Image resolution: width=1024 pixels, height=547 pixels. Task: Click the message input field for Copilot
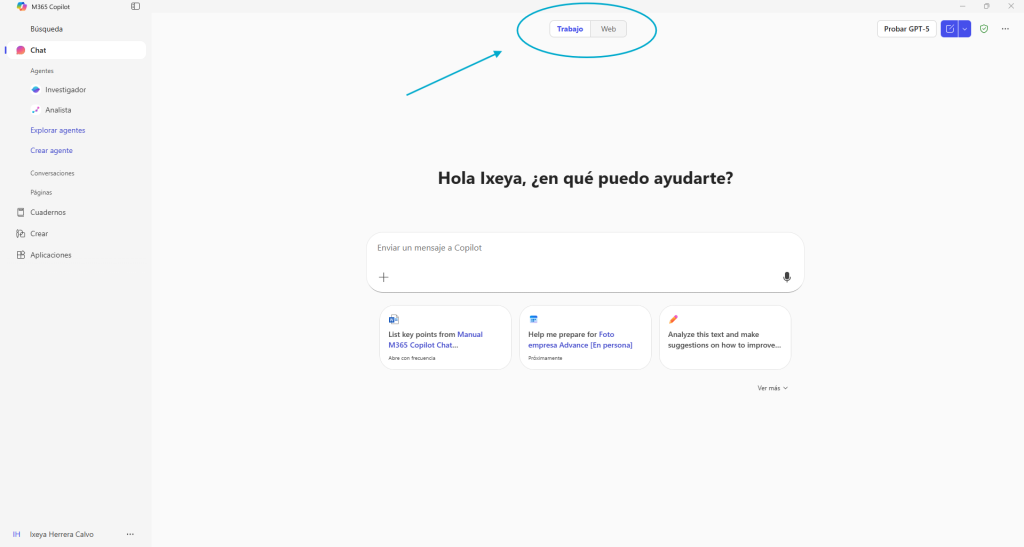(x=584, y=248)
